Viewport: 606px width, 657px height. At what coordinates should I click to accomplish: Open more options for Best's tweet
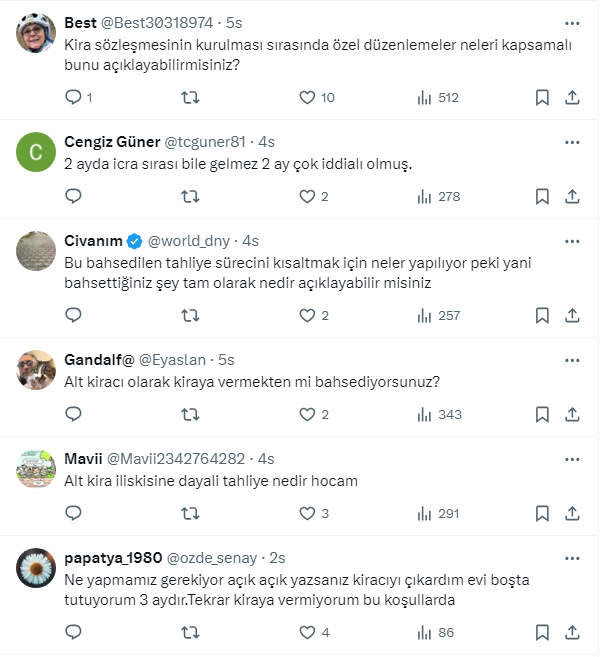coord(572,23)
